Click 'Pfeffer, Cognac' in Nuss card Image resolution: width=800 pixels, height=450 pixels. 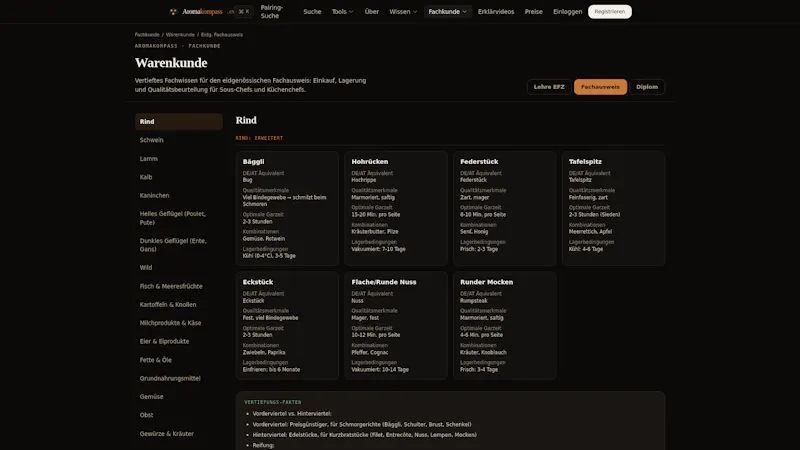(370, 352)
